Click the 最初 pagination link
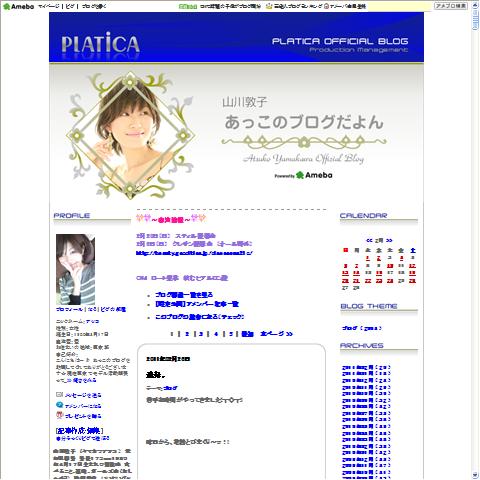The image size is (480, 480). point(247,334)
